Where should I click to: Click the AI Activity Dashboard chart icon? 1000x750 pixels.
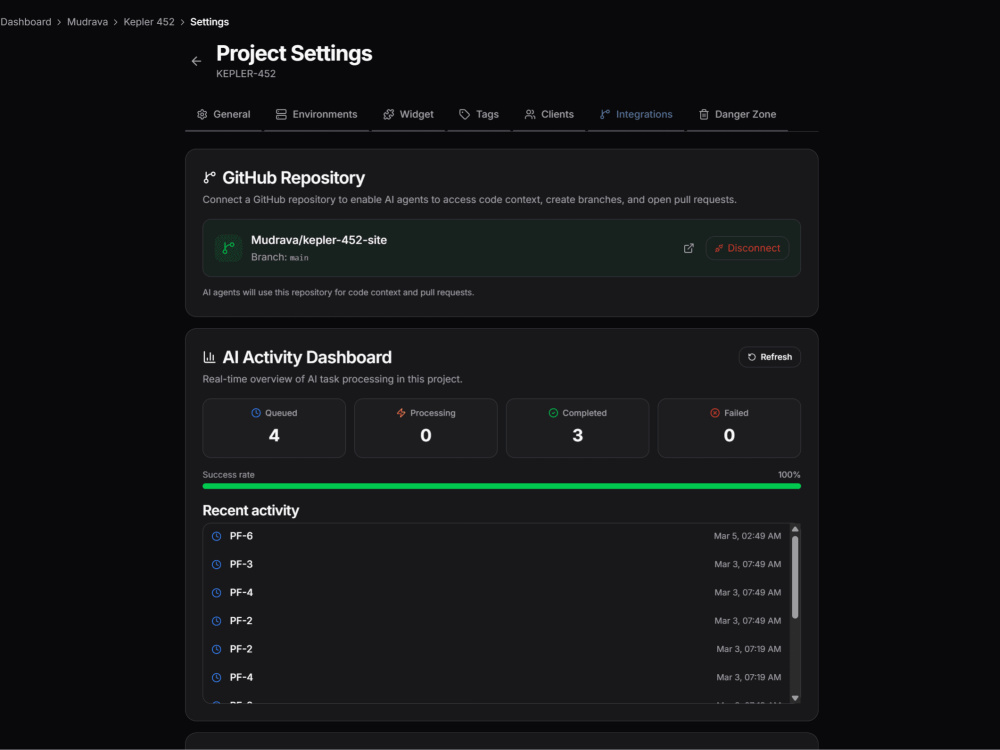209,357
